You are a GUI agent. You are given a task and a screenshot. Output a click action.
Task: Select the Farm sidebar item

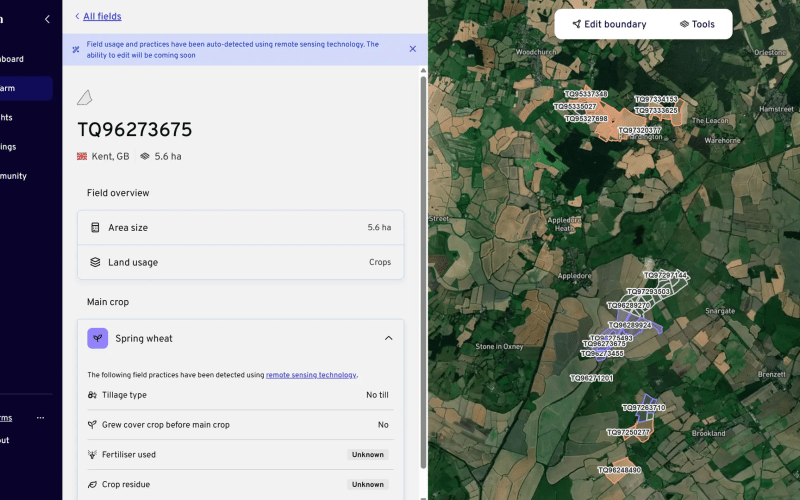pyautogui.click(x=26, y=88)
